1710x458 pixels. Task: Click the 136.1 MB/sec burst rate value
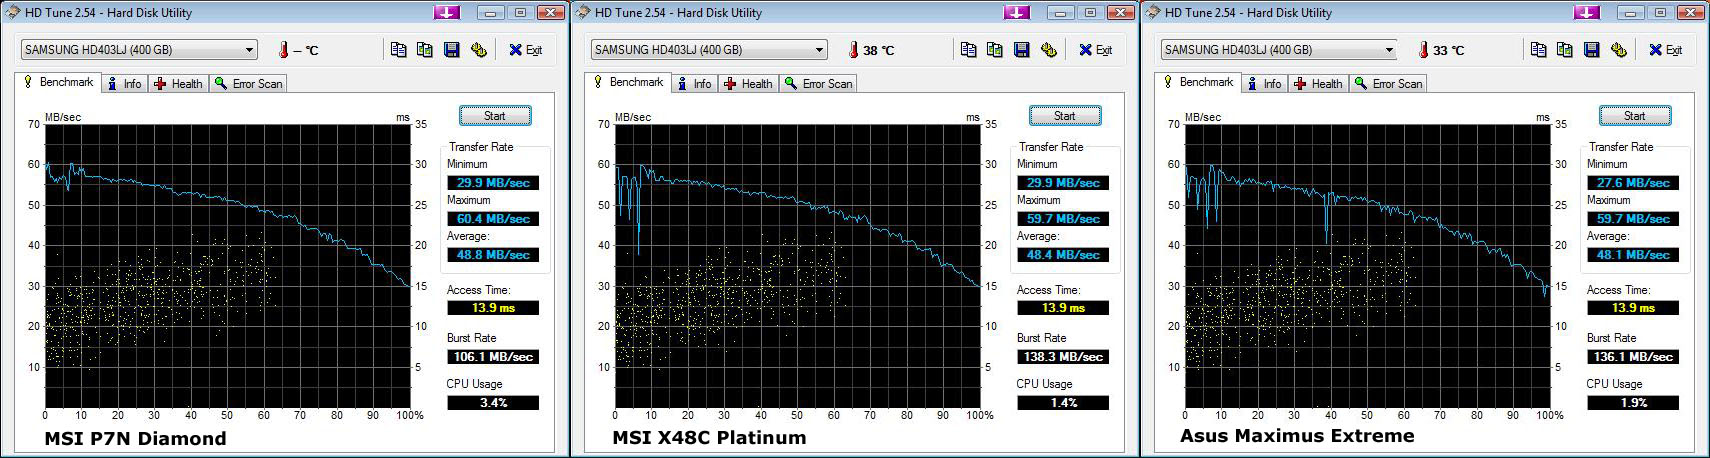tap(1633, 356)
